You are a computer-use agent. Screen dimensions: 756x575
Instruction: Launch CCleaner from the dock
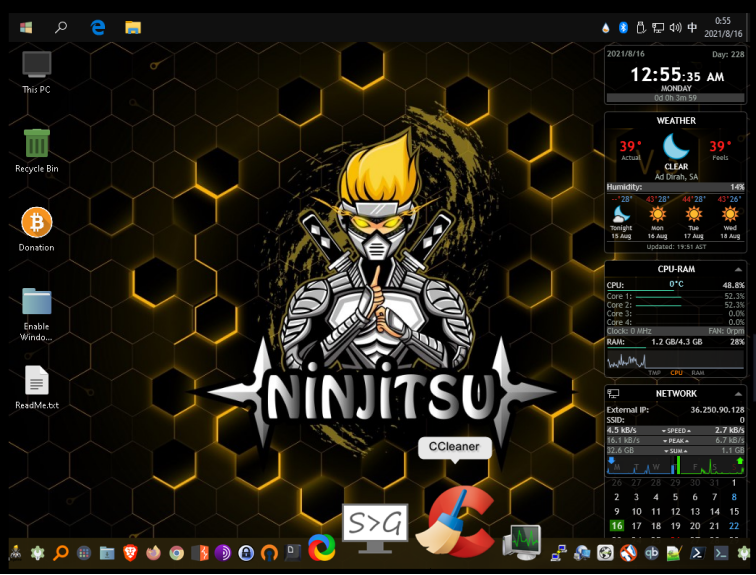pyautogui.click(x=456, y=521)
